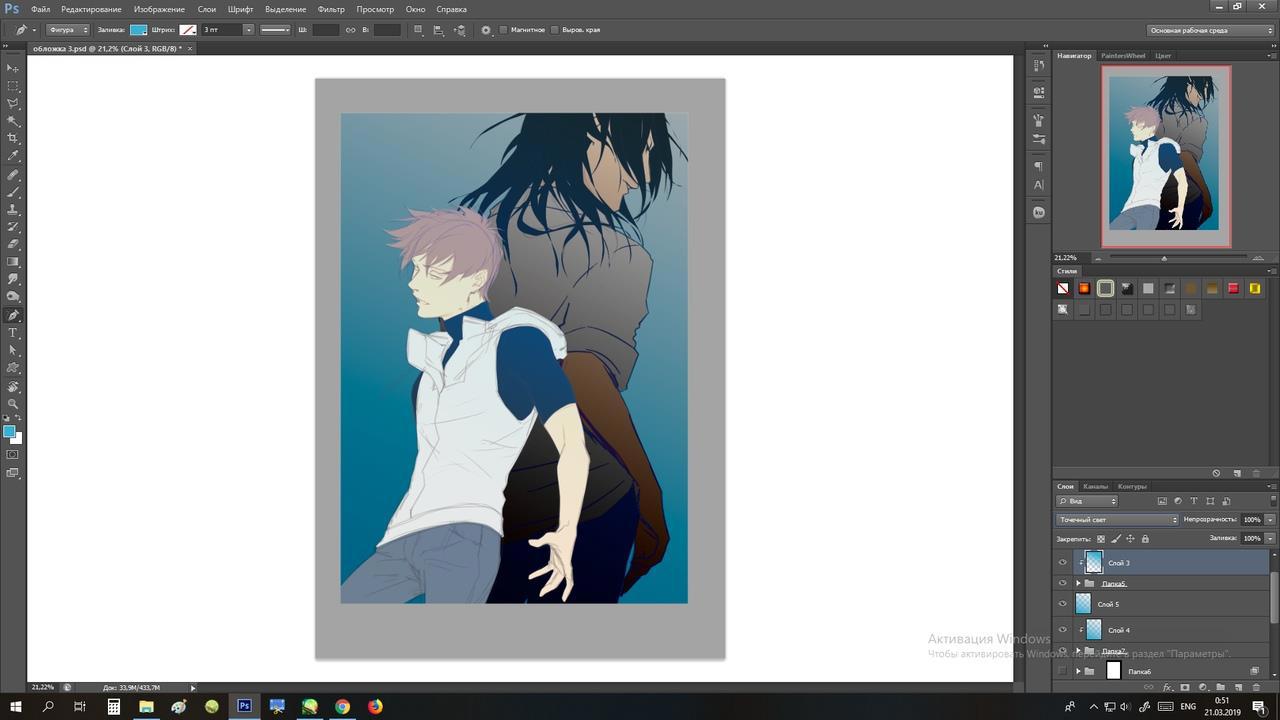Select the Magic Wand tool
The width and height of the screenshot is (1280, 720).
[13, 121]
